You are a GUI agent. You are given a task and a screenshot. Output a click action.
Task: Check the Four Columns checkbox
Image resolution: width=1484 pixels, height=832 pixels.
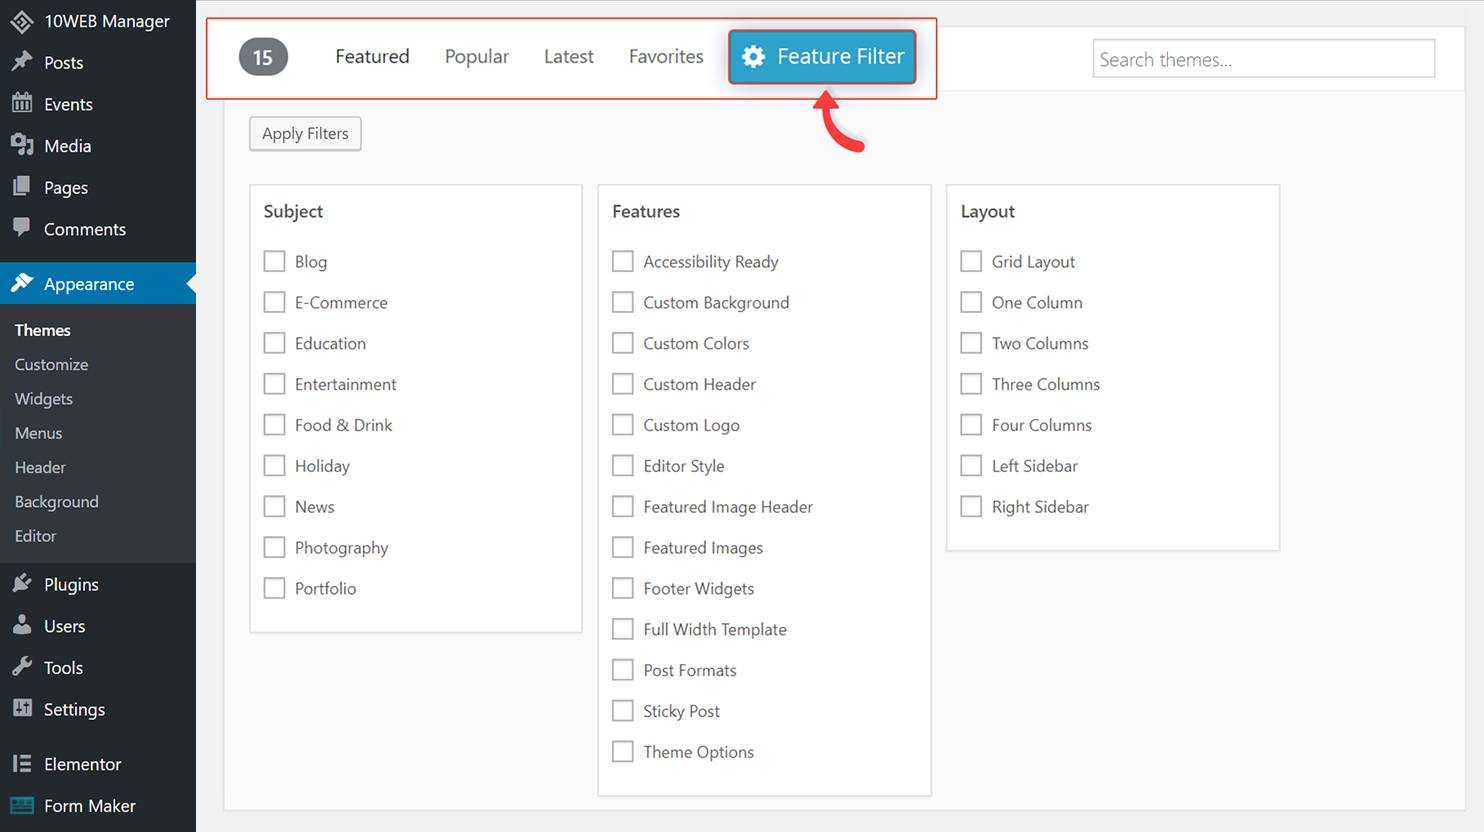pyautogui.click(x=971, y=425)
